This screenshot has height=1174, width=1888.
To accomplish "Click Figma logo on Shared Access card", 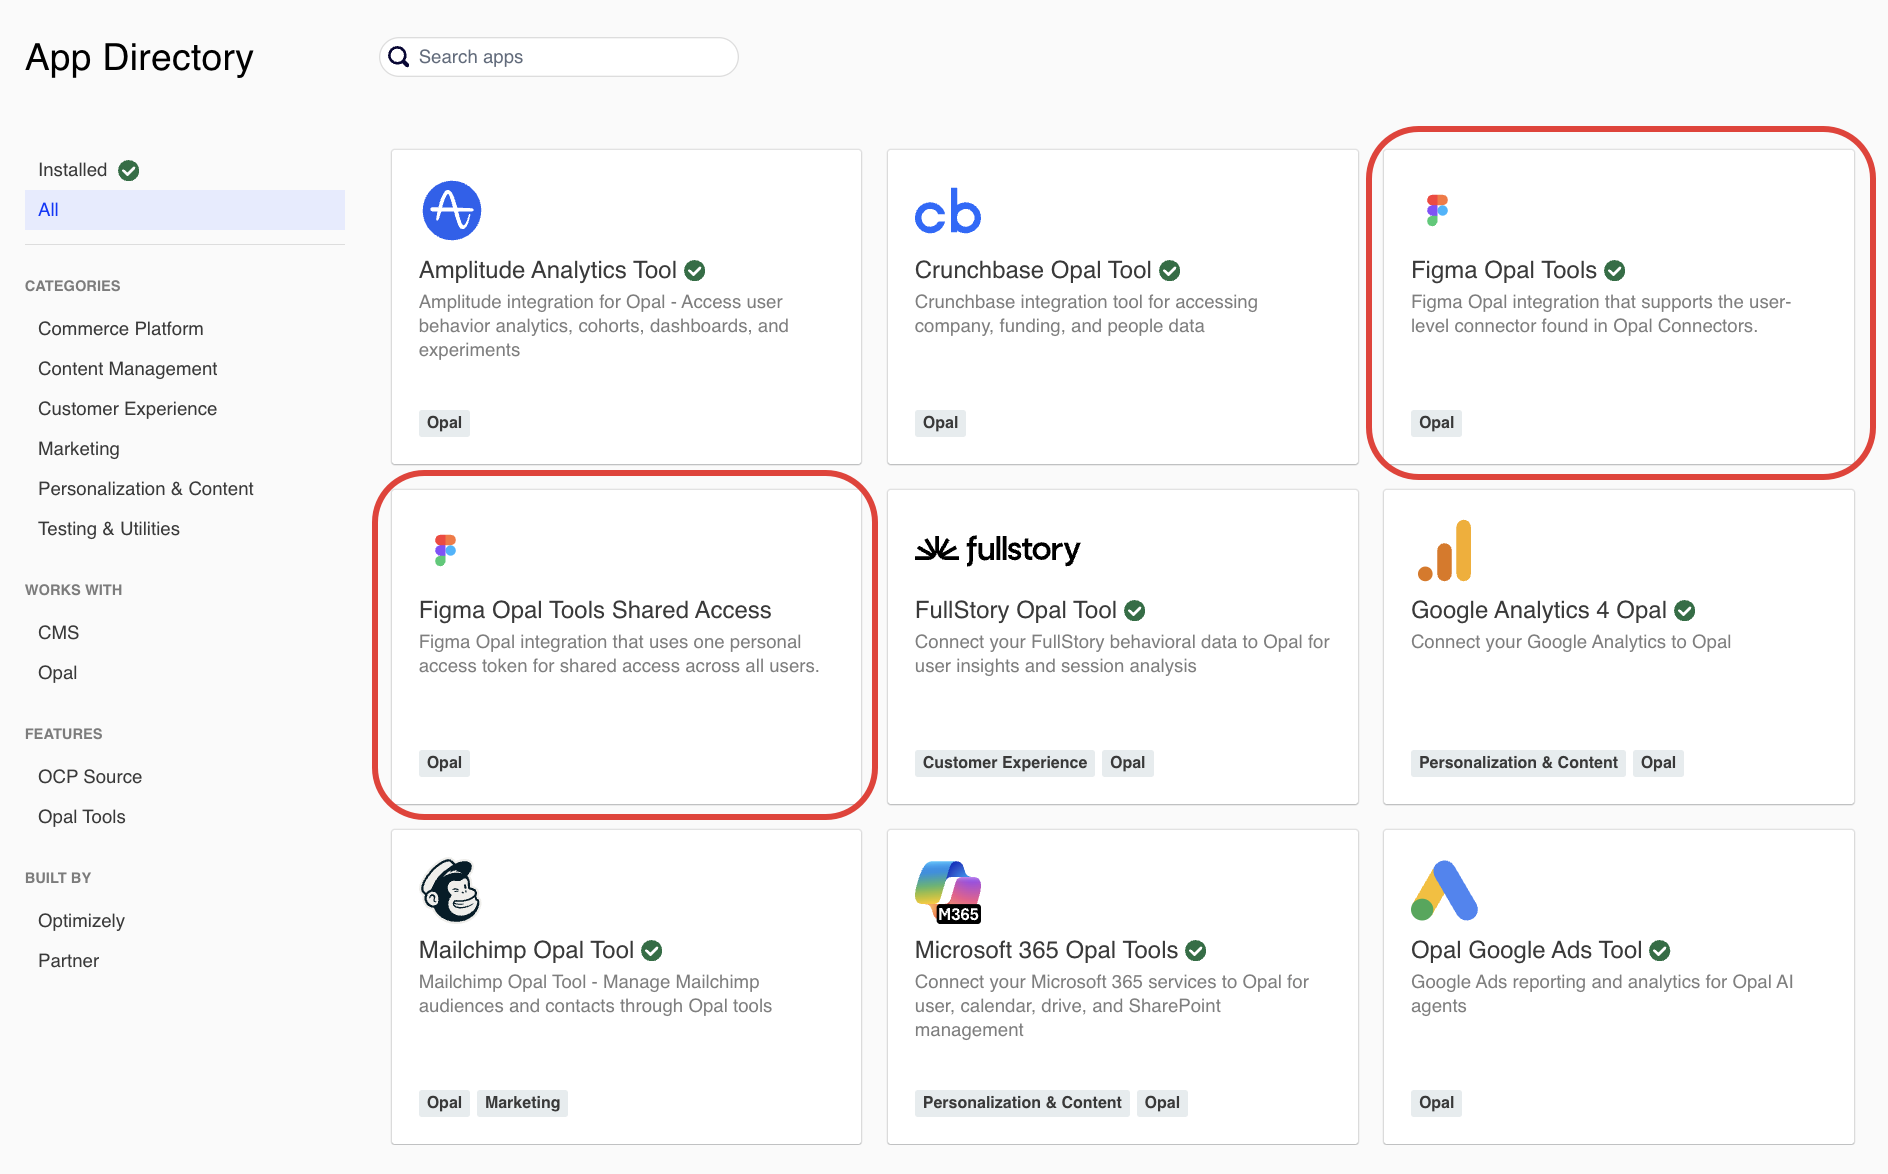I will [445, 550].
